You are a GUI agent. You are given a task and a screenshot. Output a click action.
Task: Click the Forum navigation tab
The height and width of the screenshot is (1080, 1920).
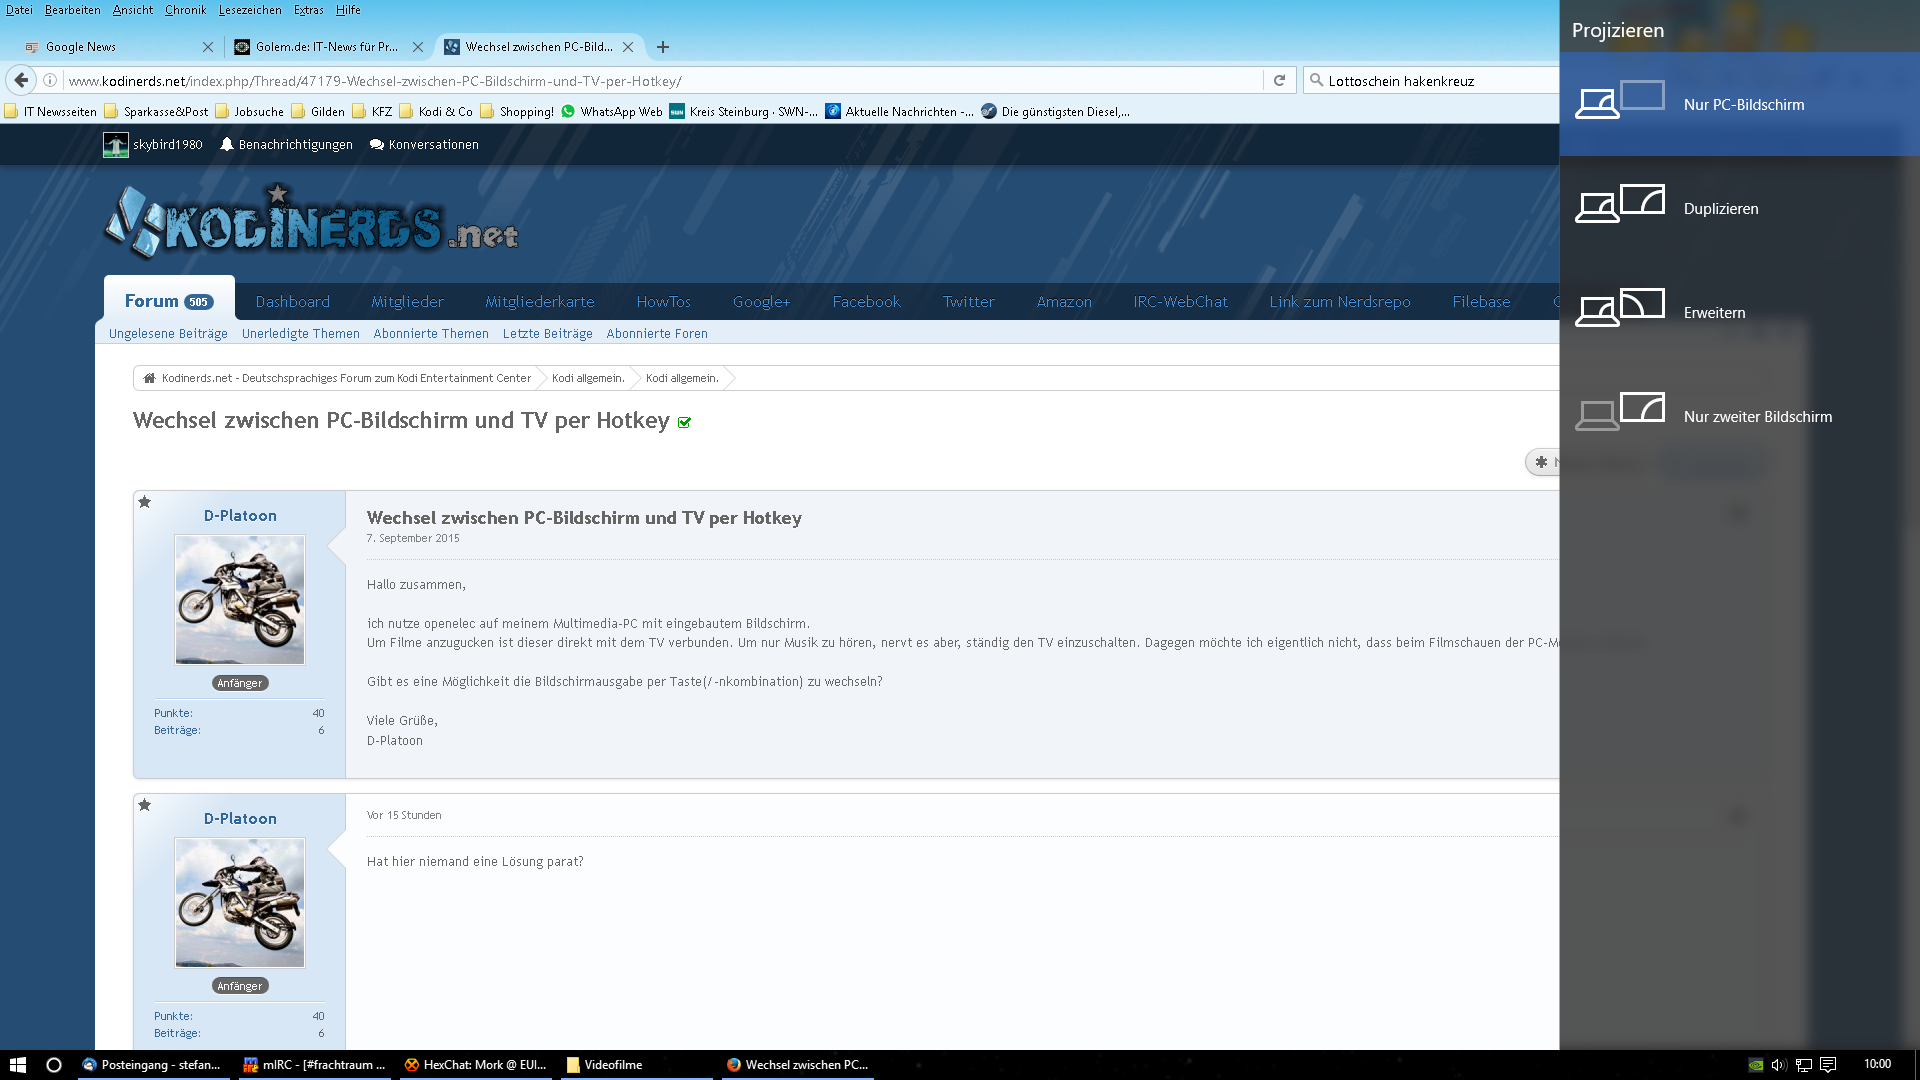(169, 300)
